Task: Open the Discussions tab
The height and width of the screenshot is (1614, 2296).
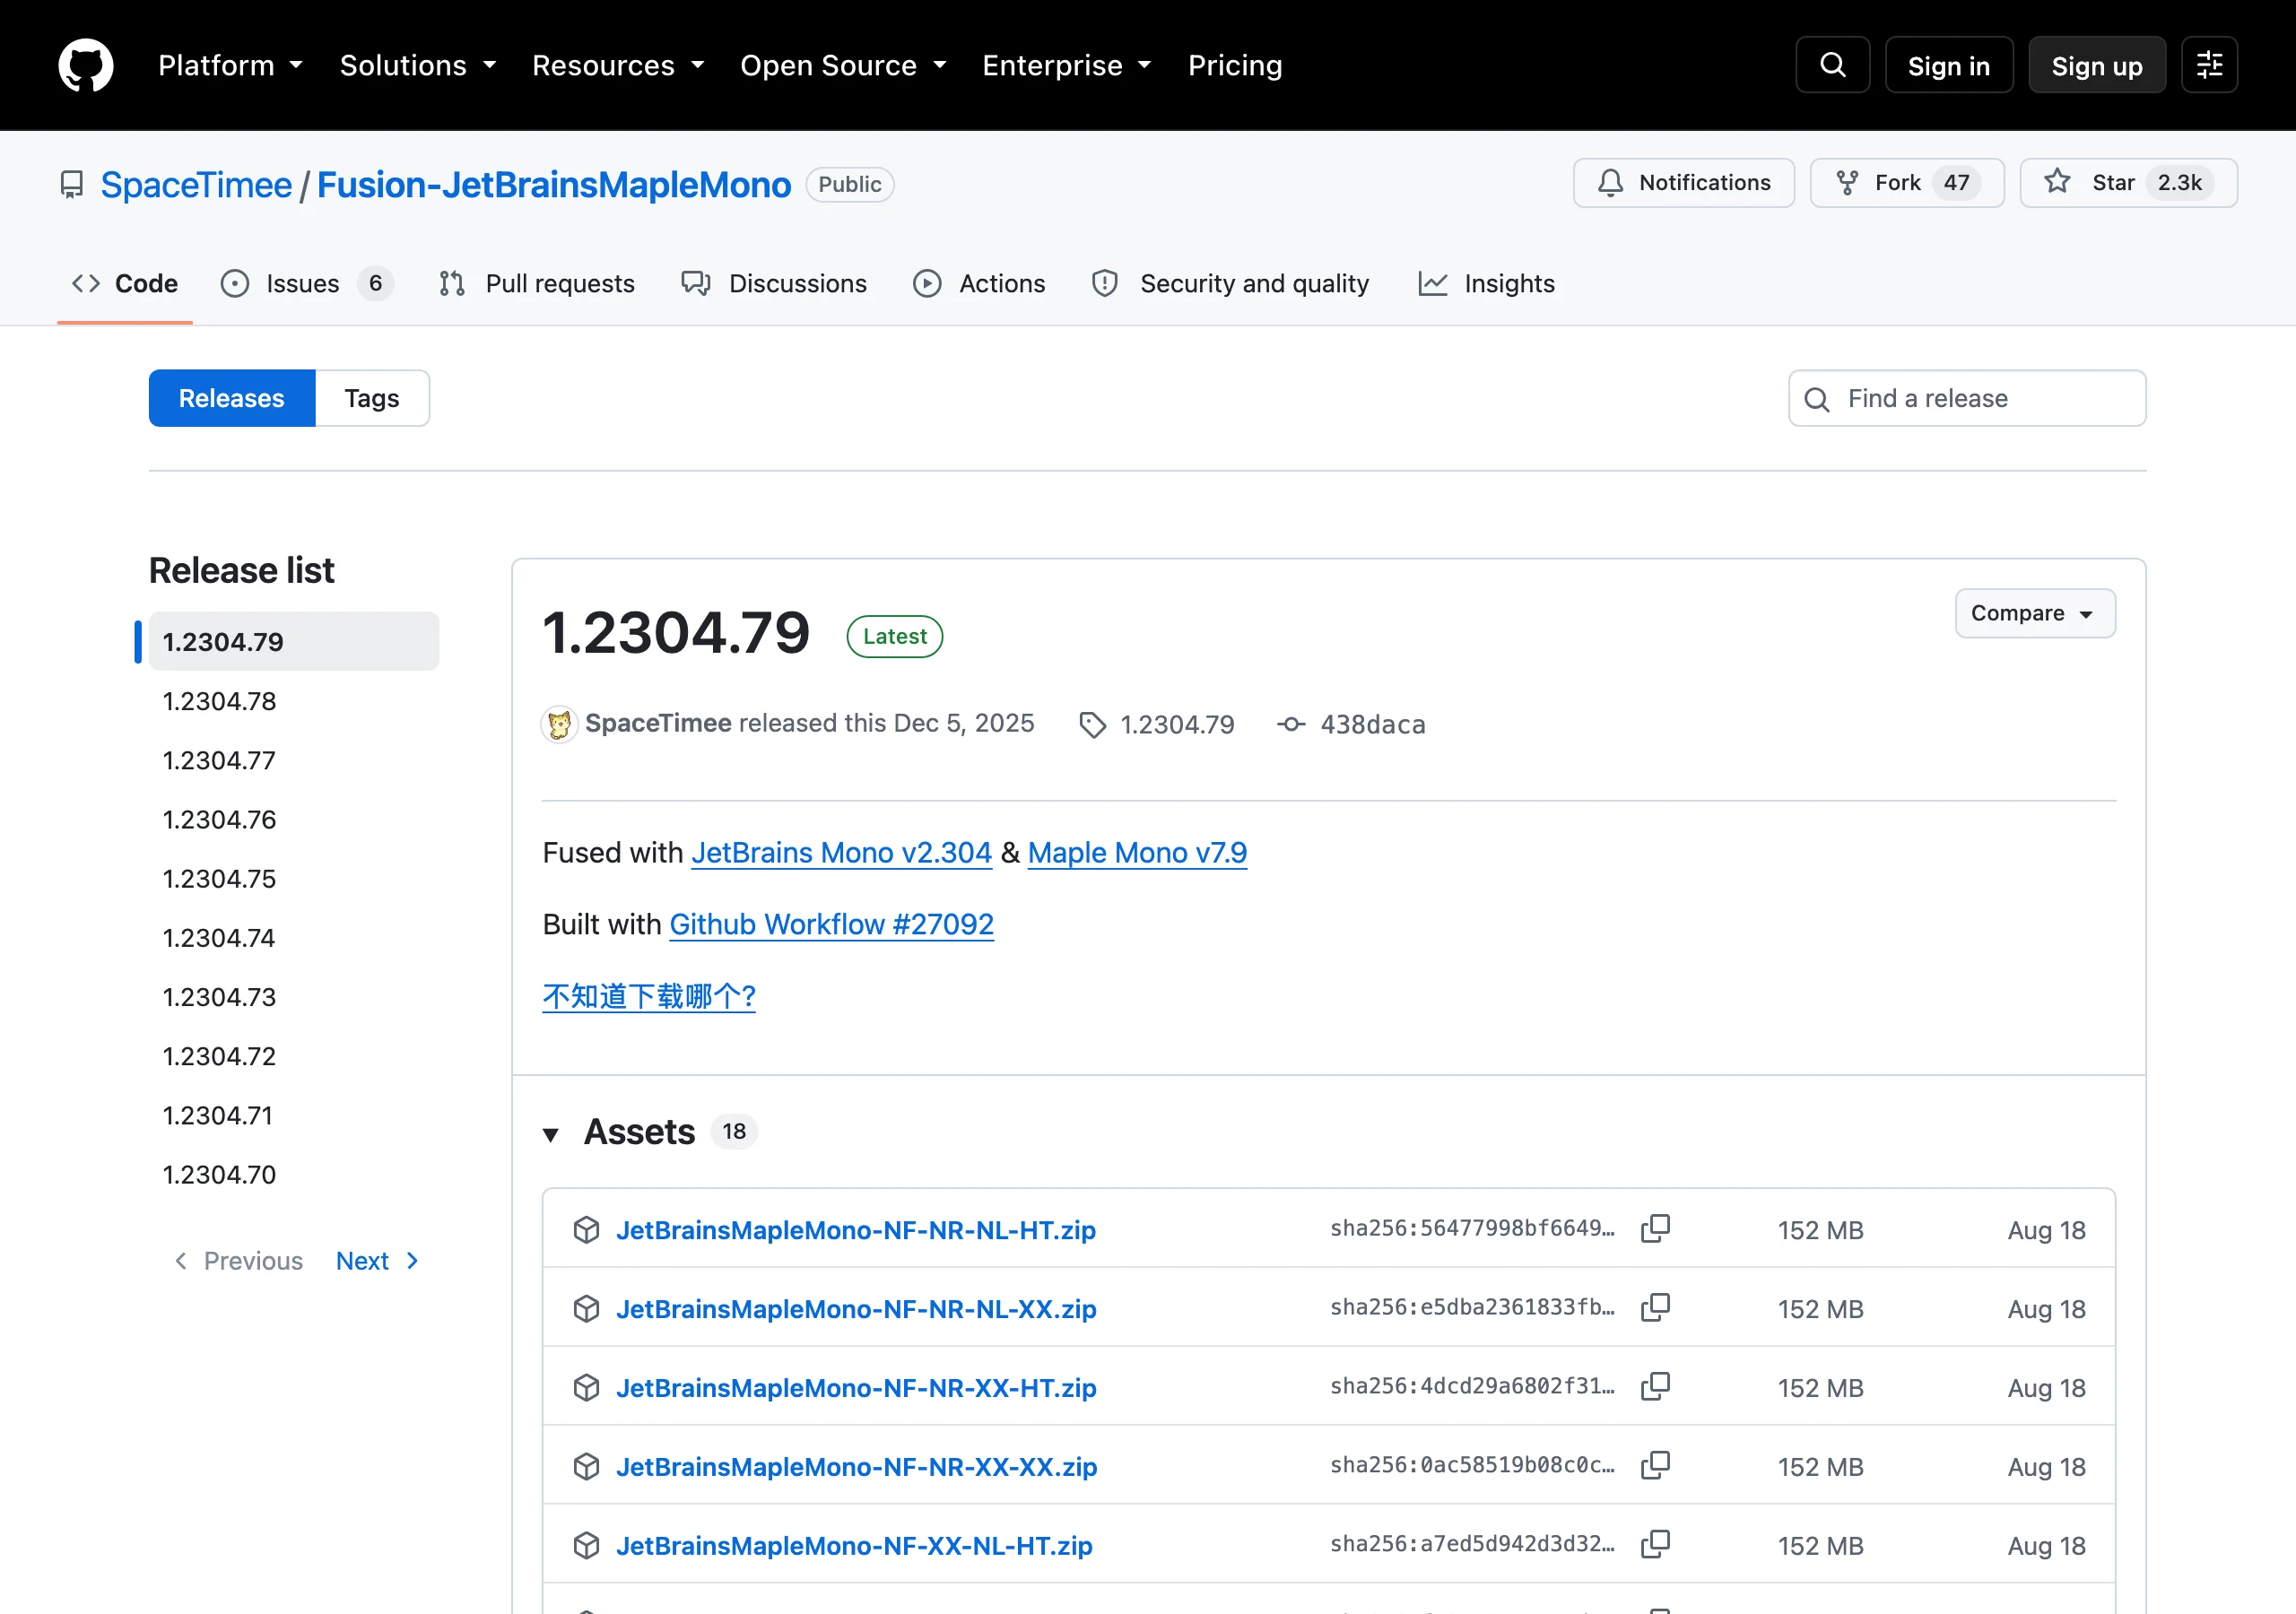Action: 774,284
